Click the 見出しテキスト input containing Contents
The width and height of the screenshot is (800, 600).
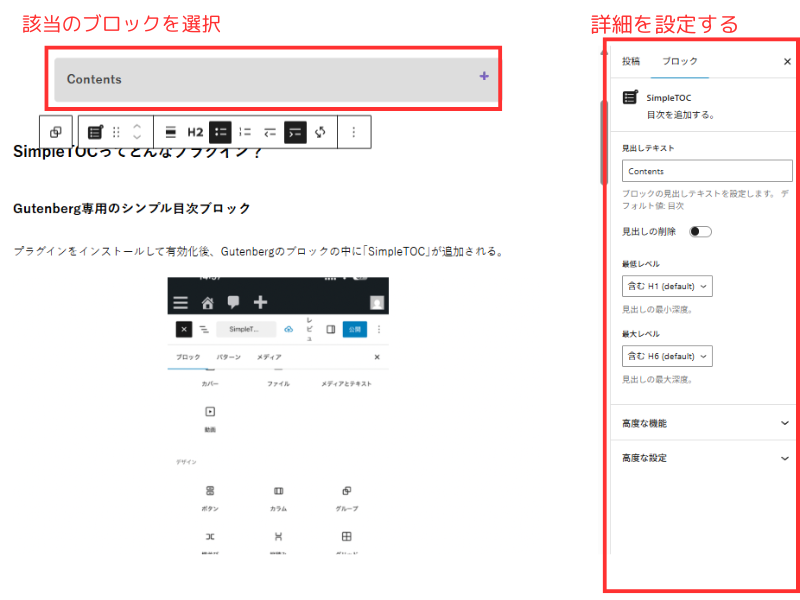tap(707, 171)
